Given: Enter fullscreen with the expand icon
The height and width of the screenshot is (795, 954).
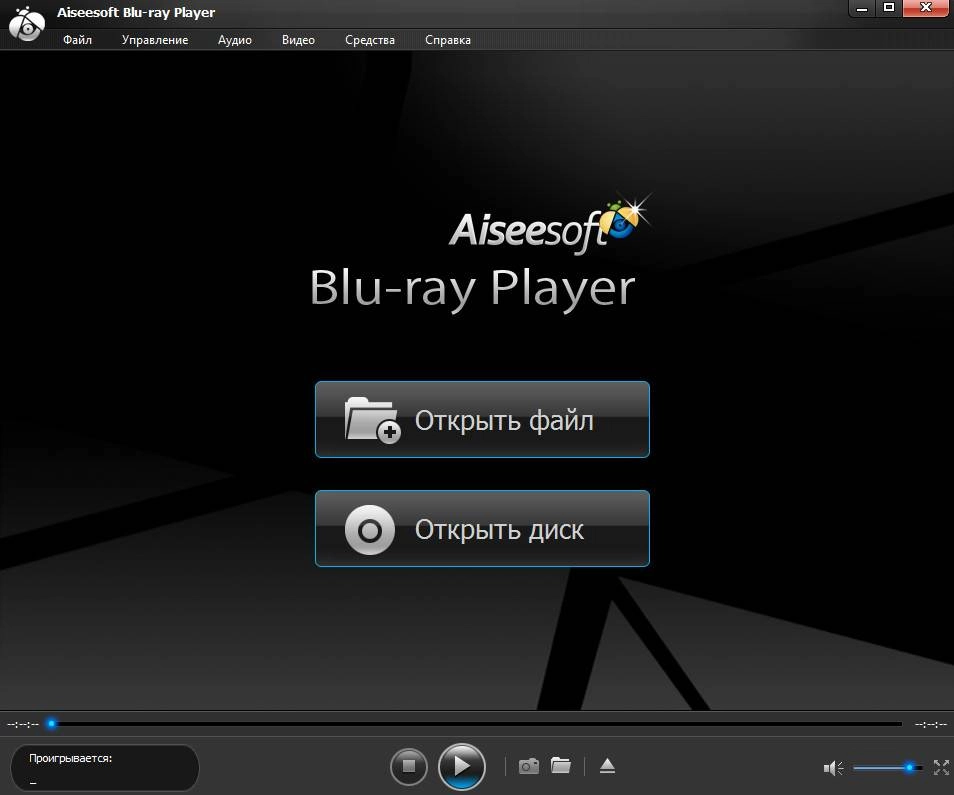Looking at the screenshot, I should (941, 768).
